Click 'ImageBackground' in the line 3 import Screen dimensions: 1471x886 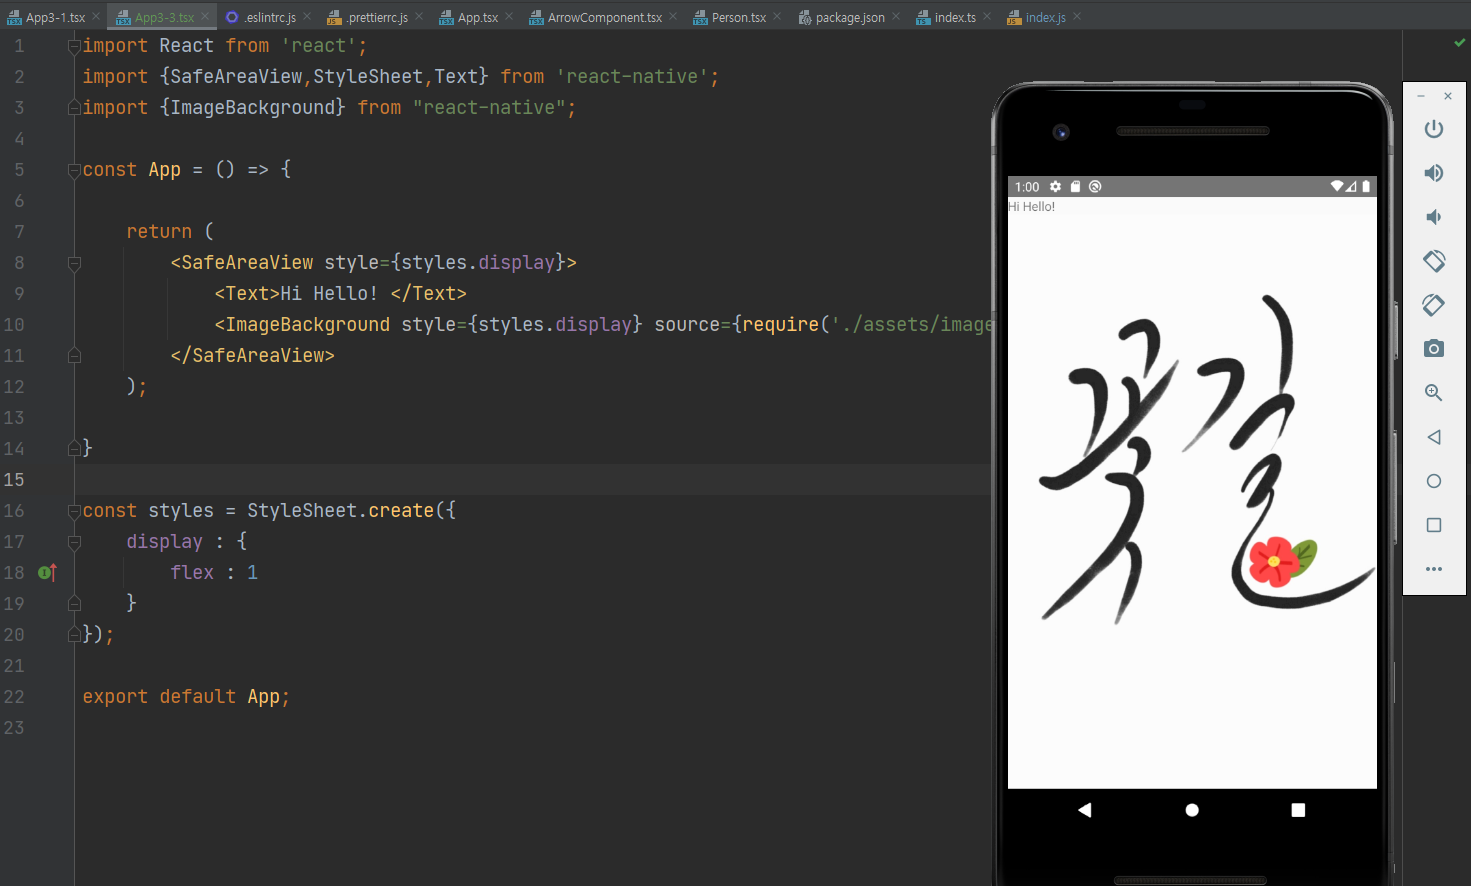(253, 107)
